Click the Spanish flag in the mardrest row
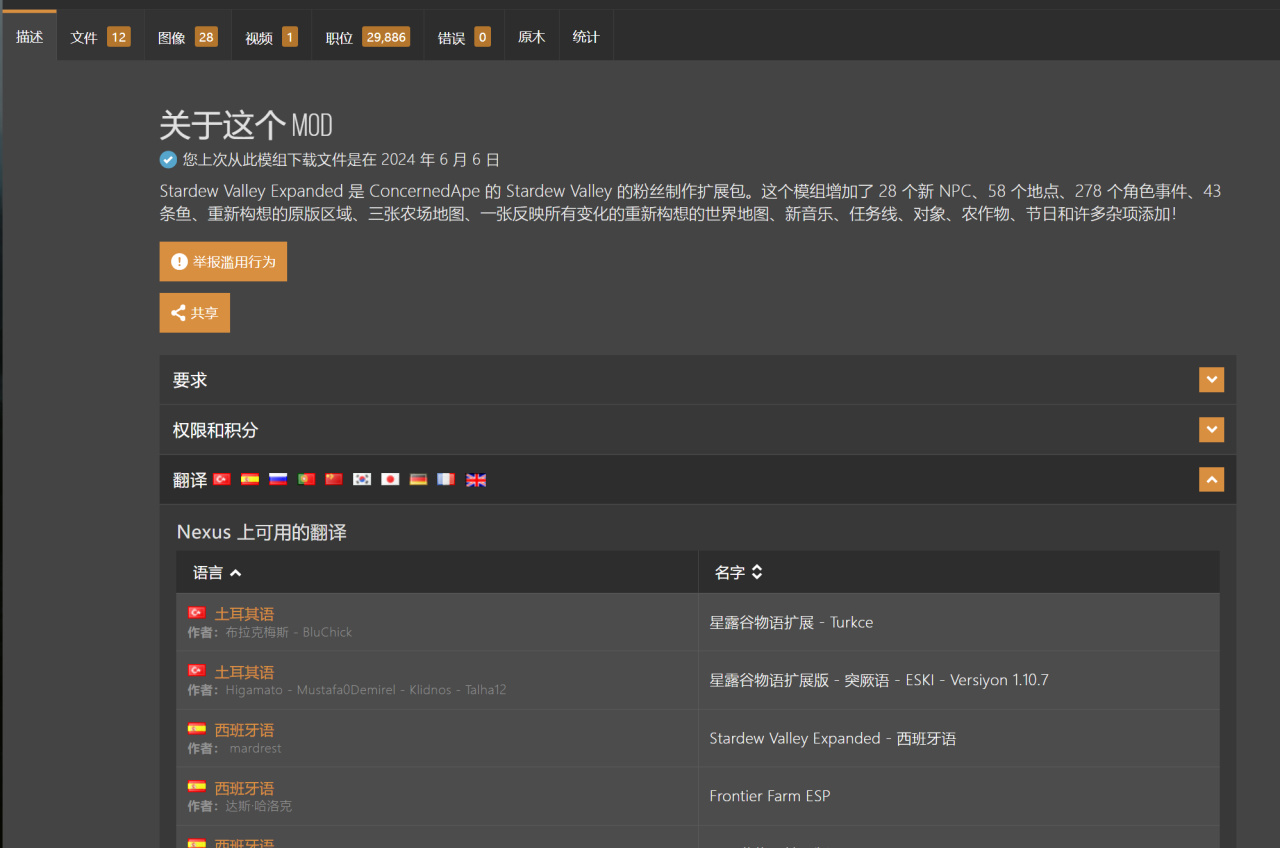The width and height of the screenshot is (1280, 848). pos(197,728)
